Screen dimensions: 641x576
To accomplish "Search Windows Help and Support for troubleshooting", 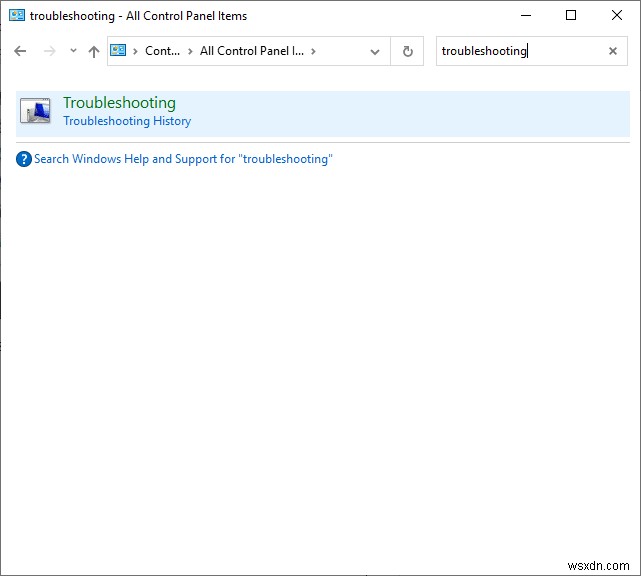I will click(183, 159).
